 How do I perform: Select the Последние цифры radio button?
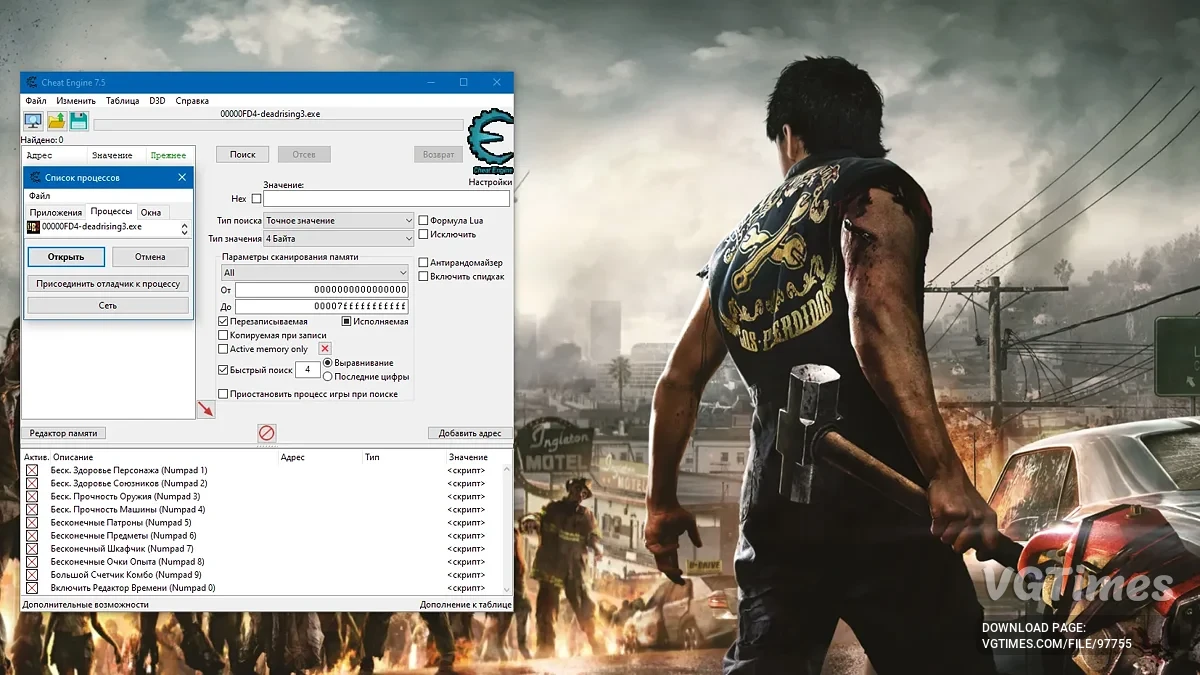[327, 376]
